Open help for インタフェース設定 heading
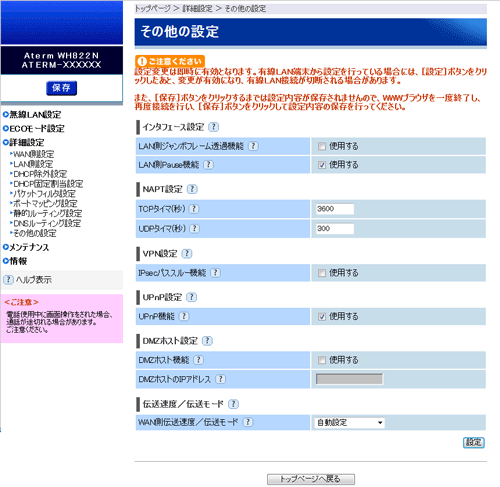Viewport: 500px width, 487px height. [214, 127]
